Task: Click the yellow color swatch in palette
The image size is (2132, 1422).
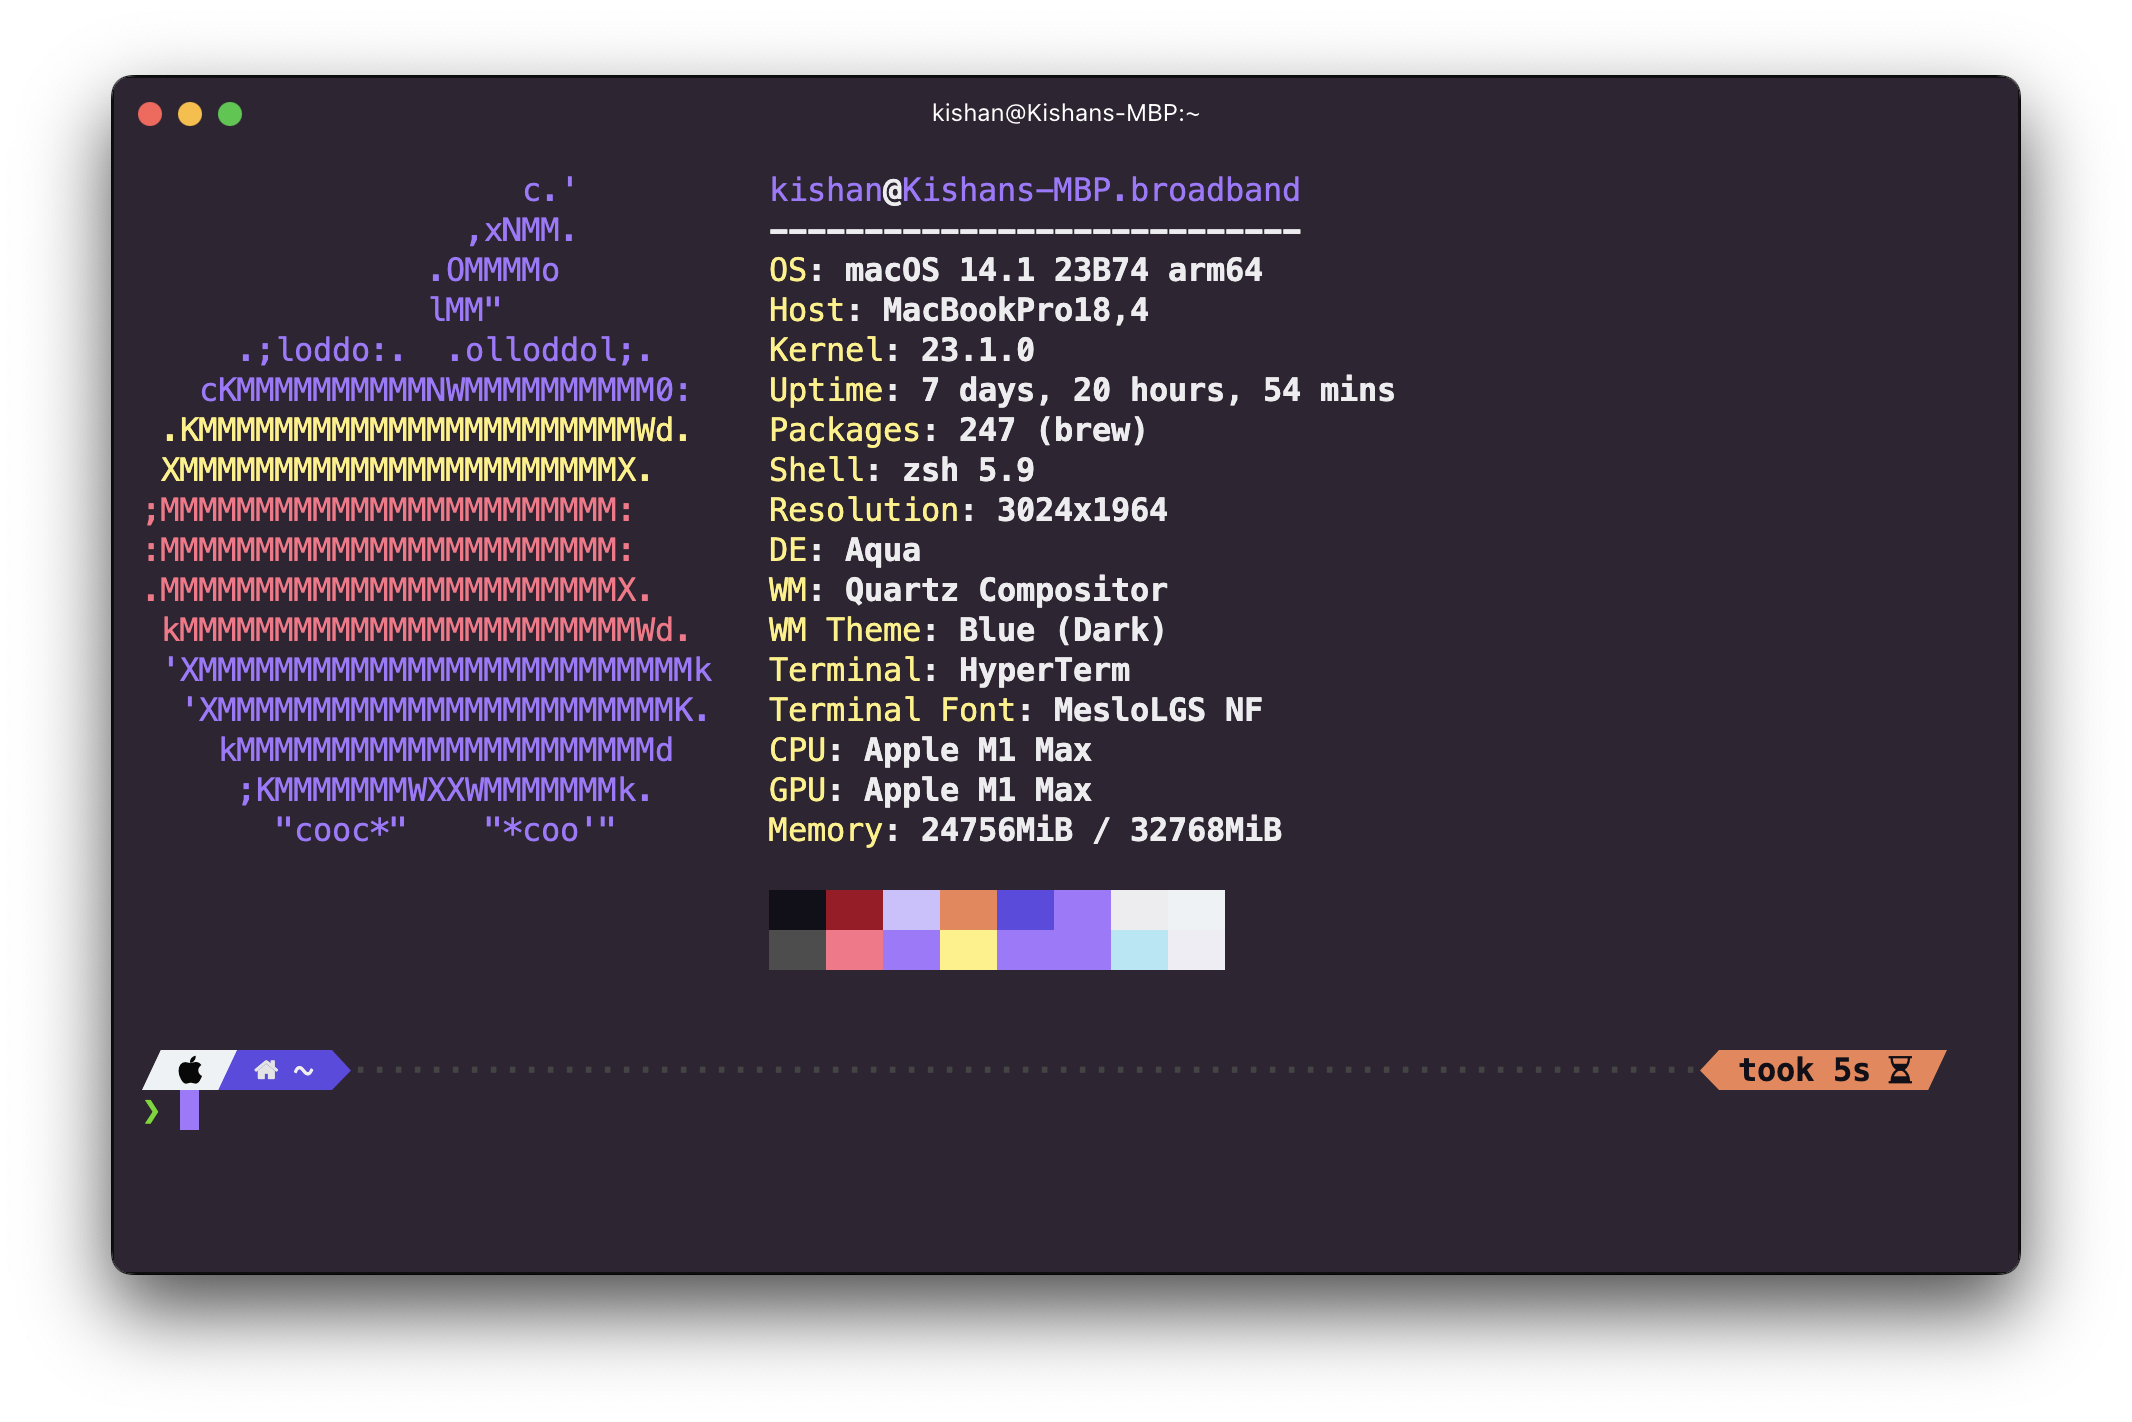Action: [968, 950]
